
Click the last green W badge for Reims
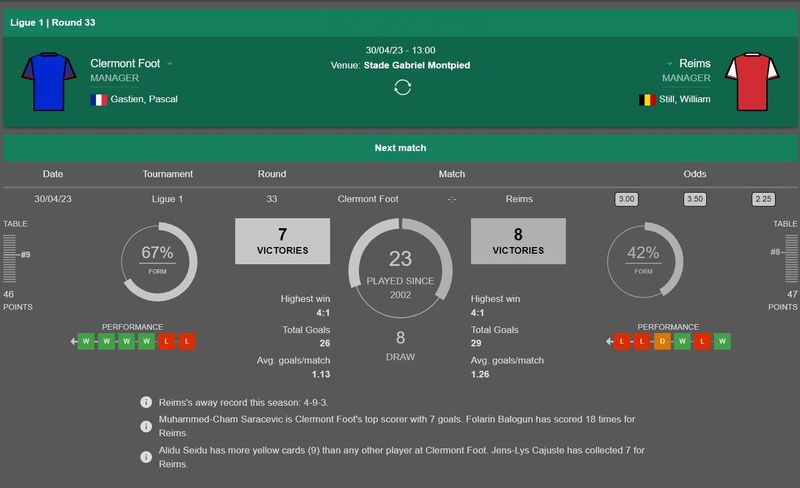pos(722,341)
